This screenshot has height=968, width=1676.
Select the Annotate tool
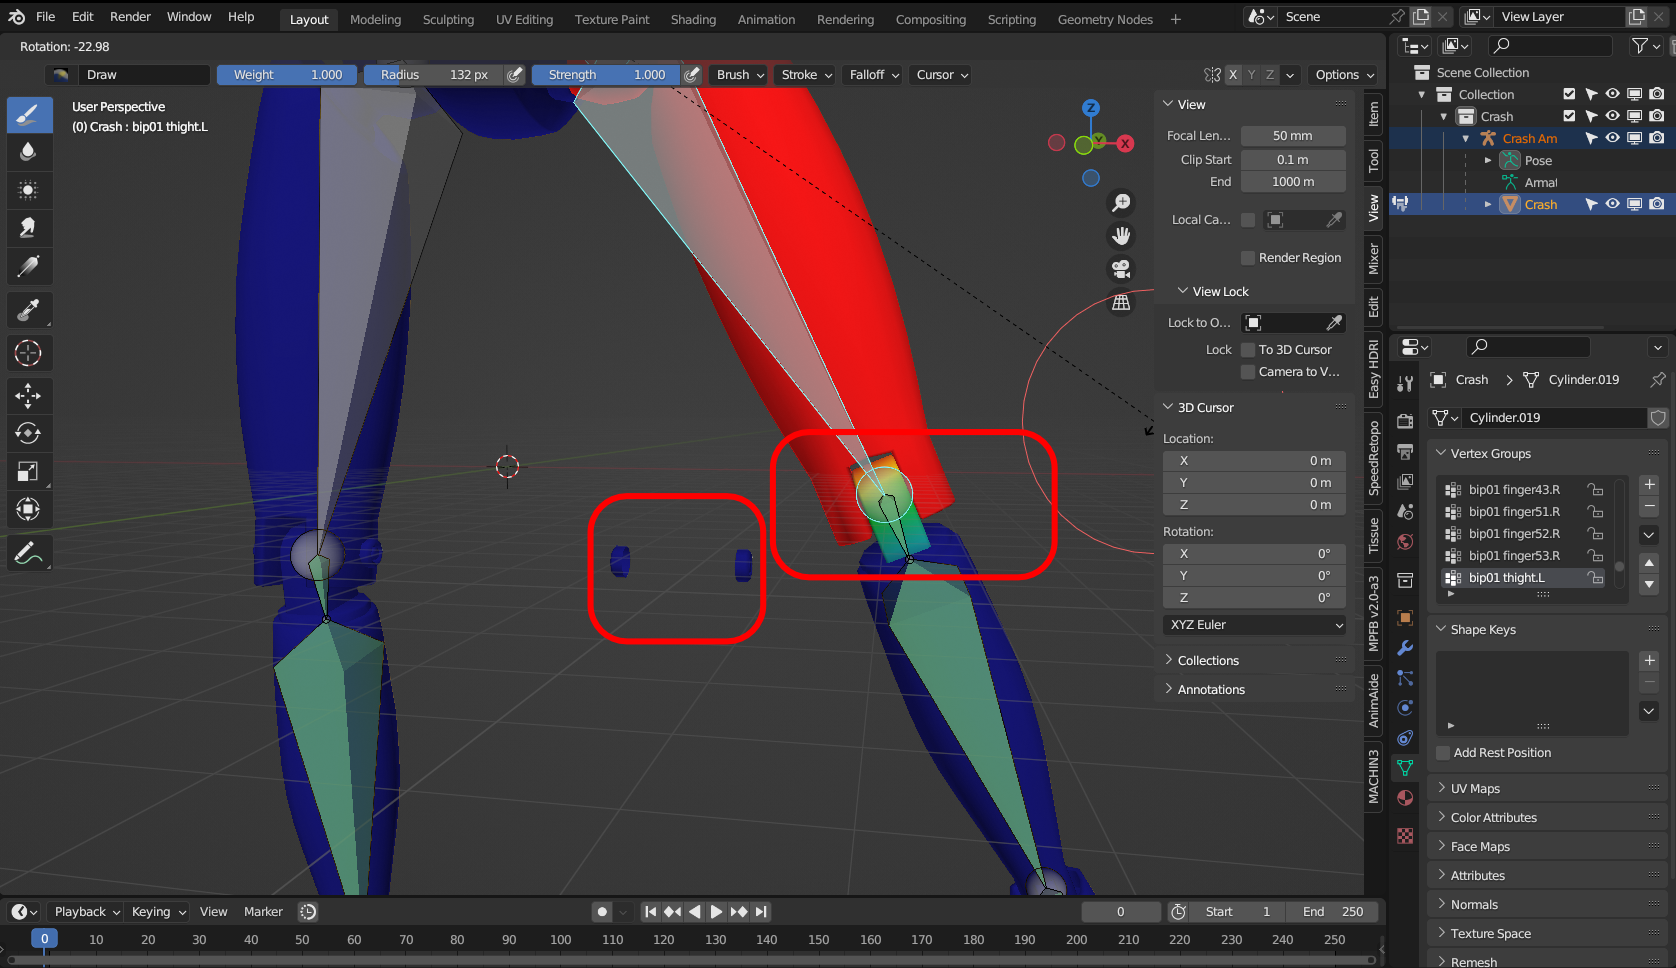pos(29,553)
